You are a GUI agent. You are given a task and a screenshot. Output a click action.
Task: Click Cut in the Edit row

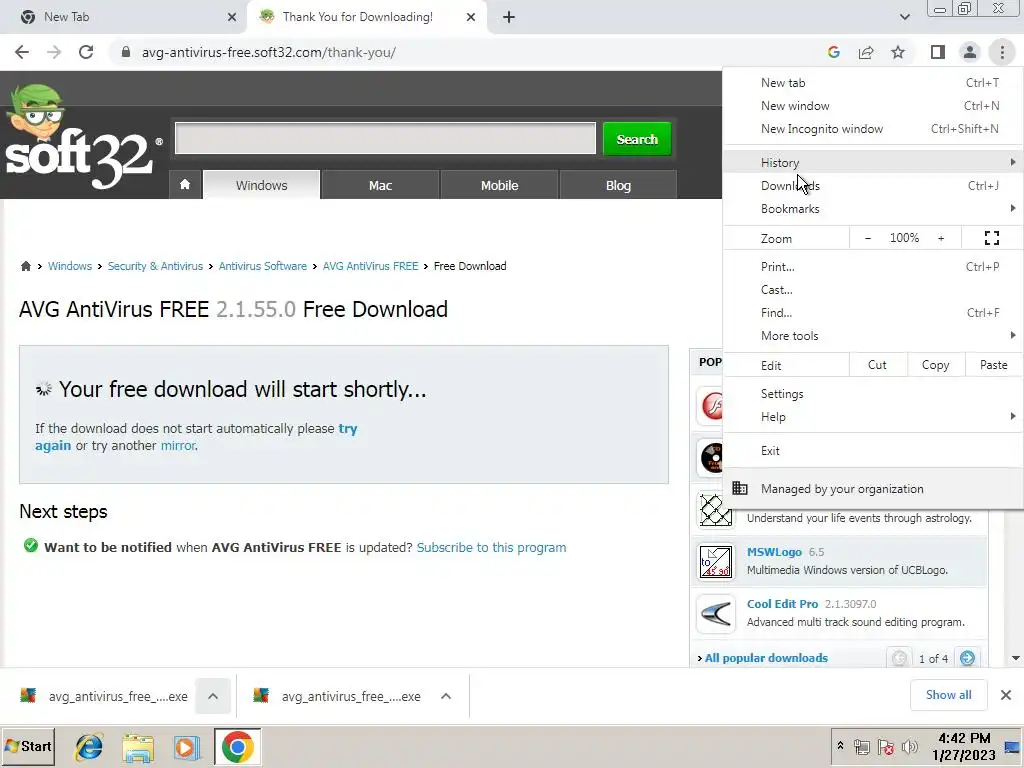877,365
